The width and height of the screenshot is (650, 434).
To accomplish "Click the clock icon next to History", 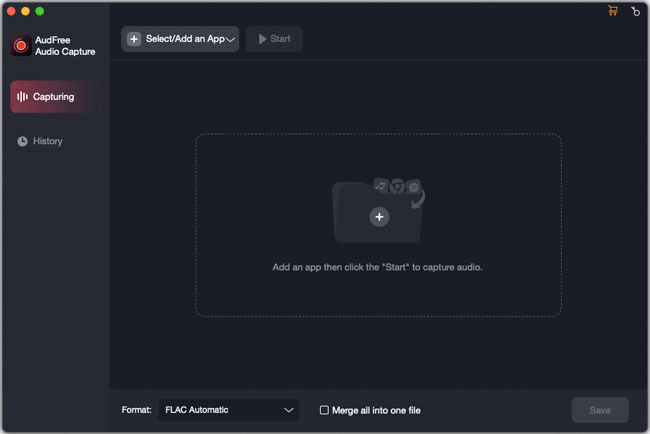I will (x=22, y=141).
